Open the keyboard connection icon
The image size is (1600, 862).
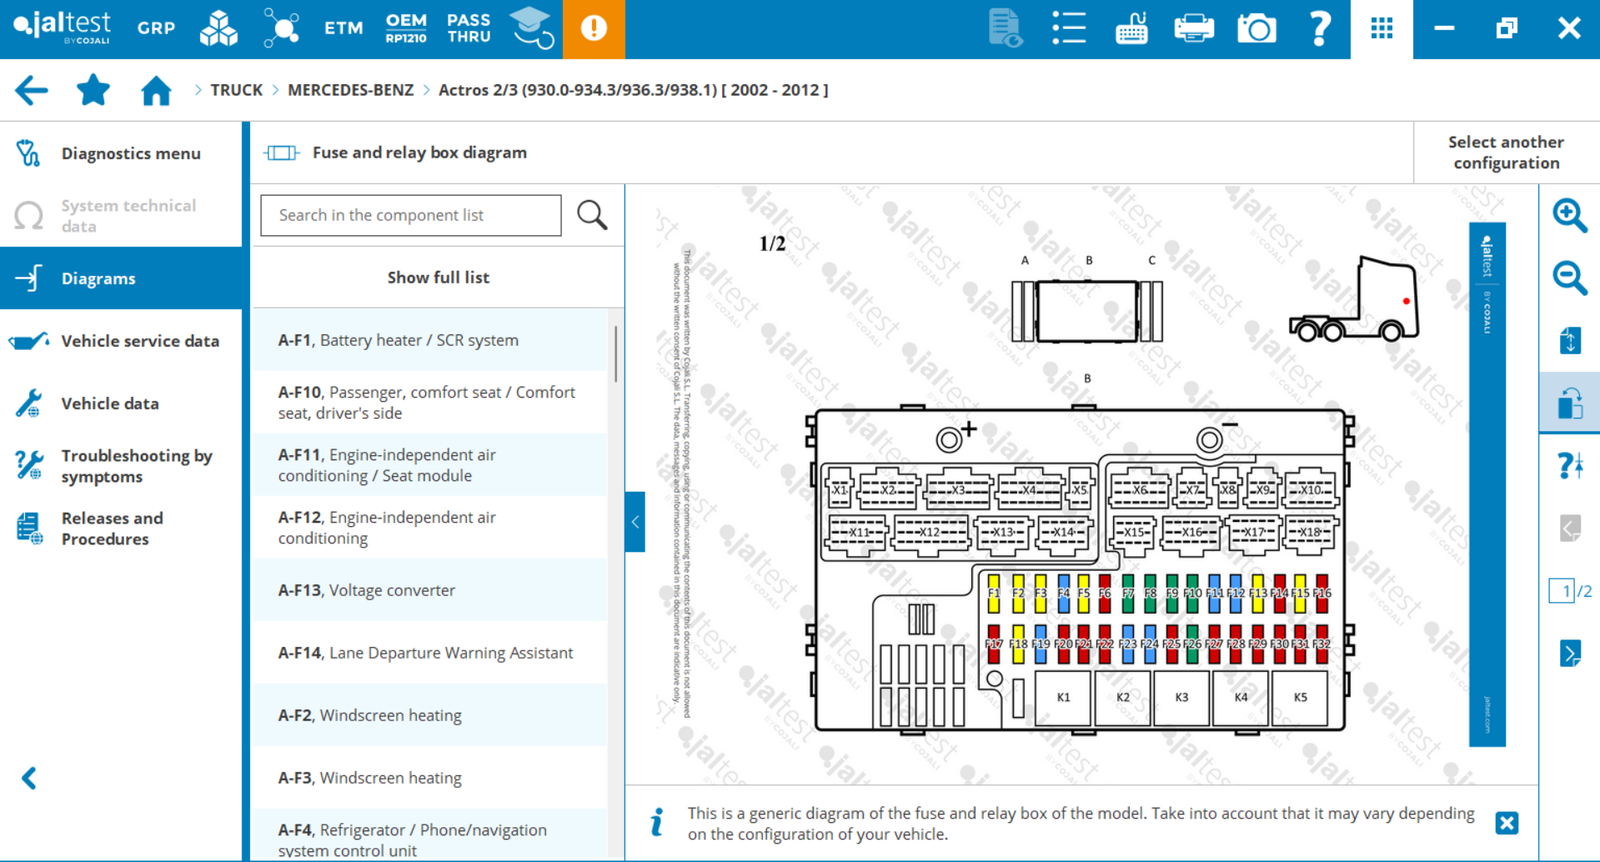pyautogui.click(x=1131, y=28)
